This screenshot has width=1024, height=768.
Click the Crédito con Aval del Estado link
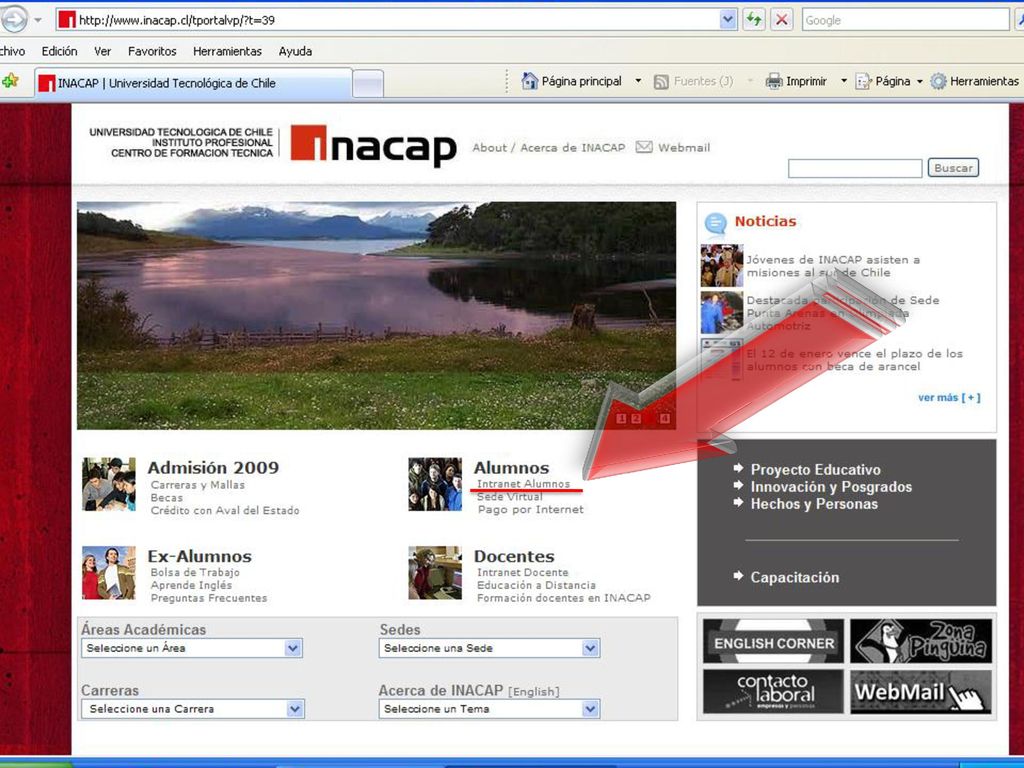225,510
